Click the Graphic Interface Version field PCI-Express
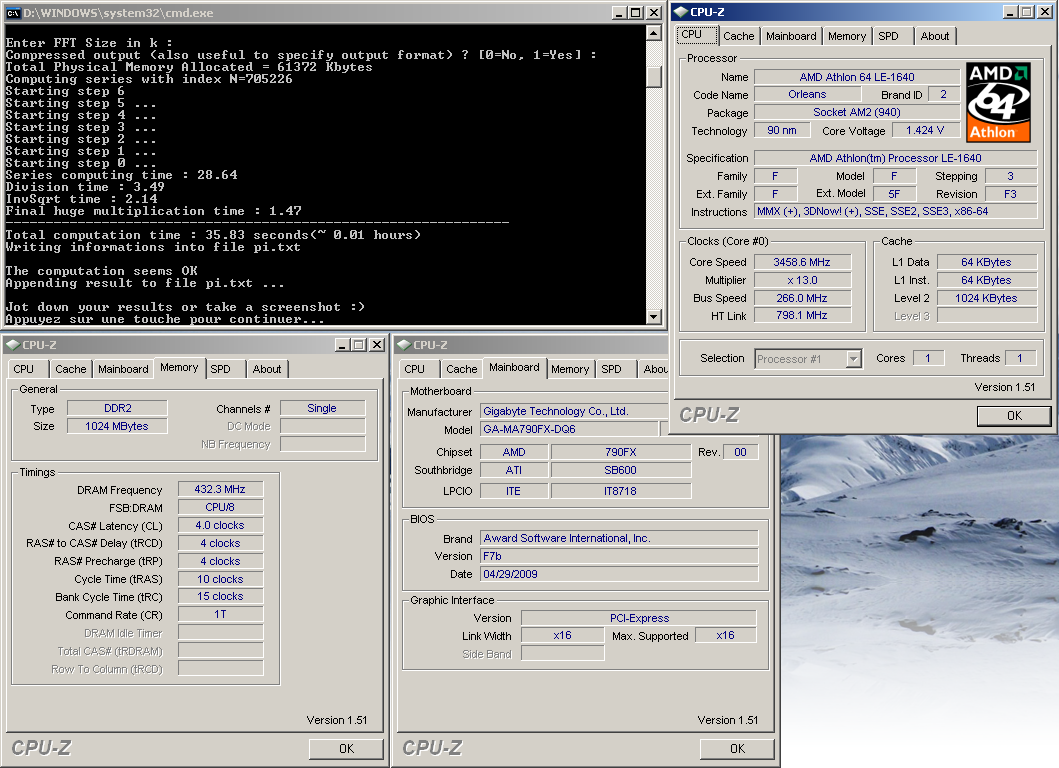 639,618
